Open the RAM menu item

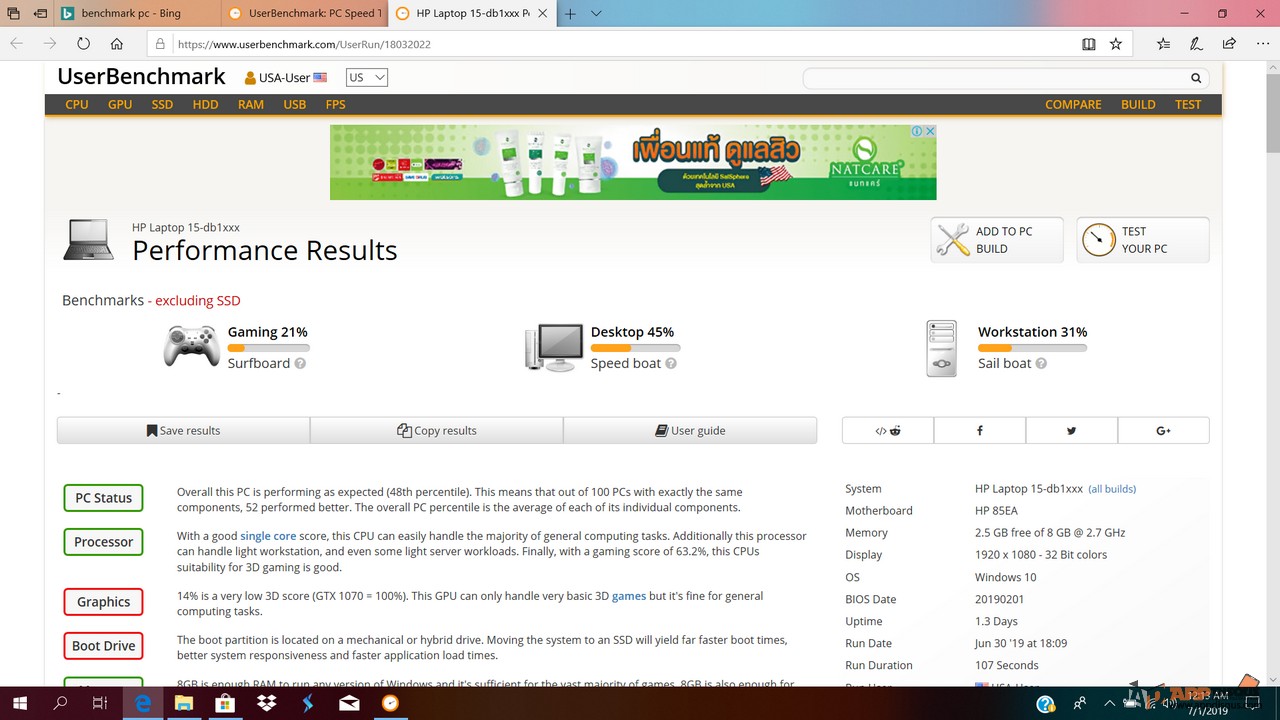pyautogui.click(x=251, y=105)
